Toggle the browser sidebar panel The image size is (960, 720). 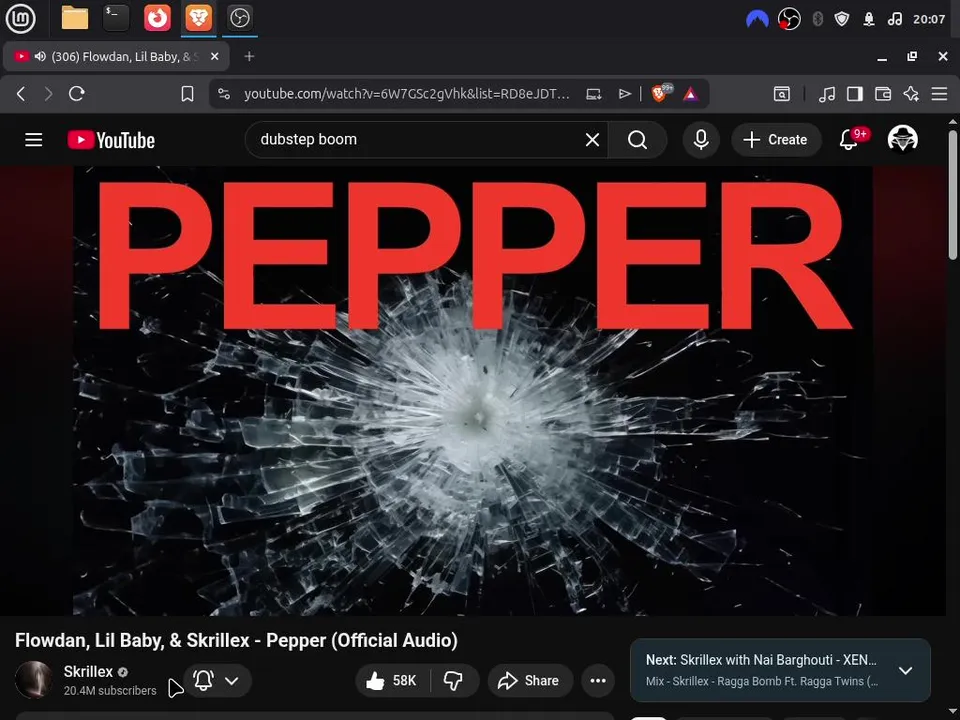855,94
